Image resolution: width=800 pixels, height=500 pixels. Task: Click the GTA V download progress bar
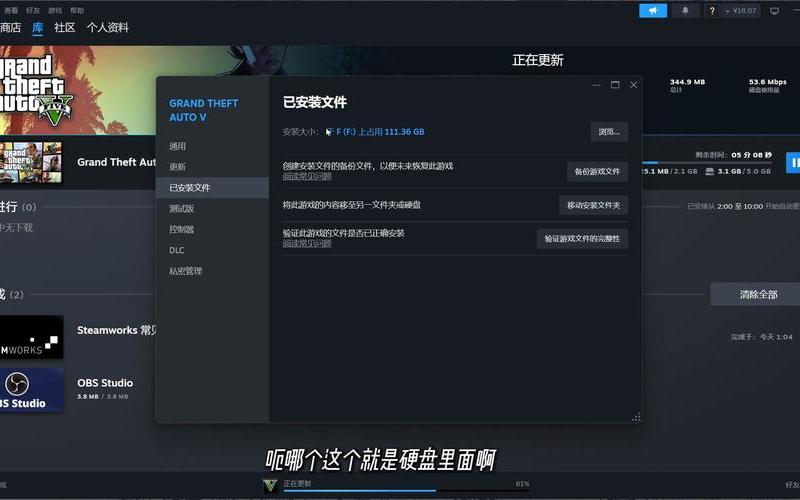pos(707,163)
